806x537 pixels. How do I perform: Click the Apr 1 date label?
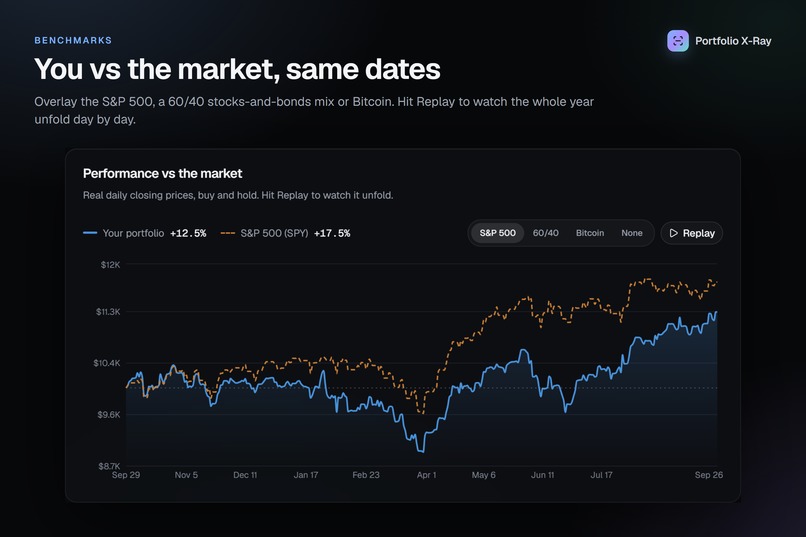[x=426, y=475]
